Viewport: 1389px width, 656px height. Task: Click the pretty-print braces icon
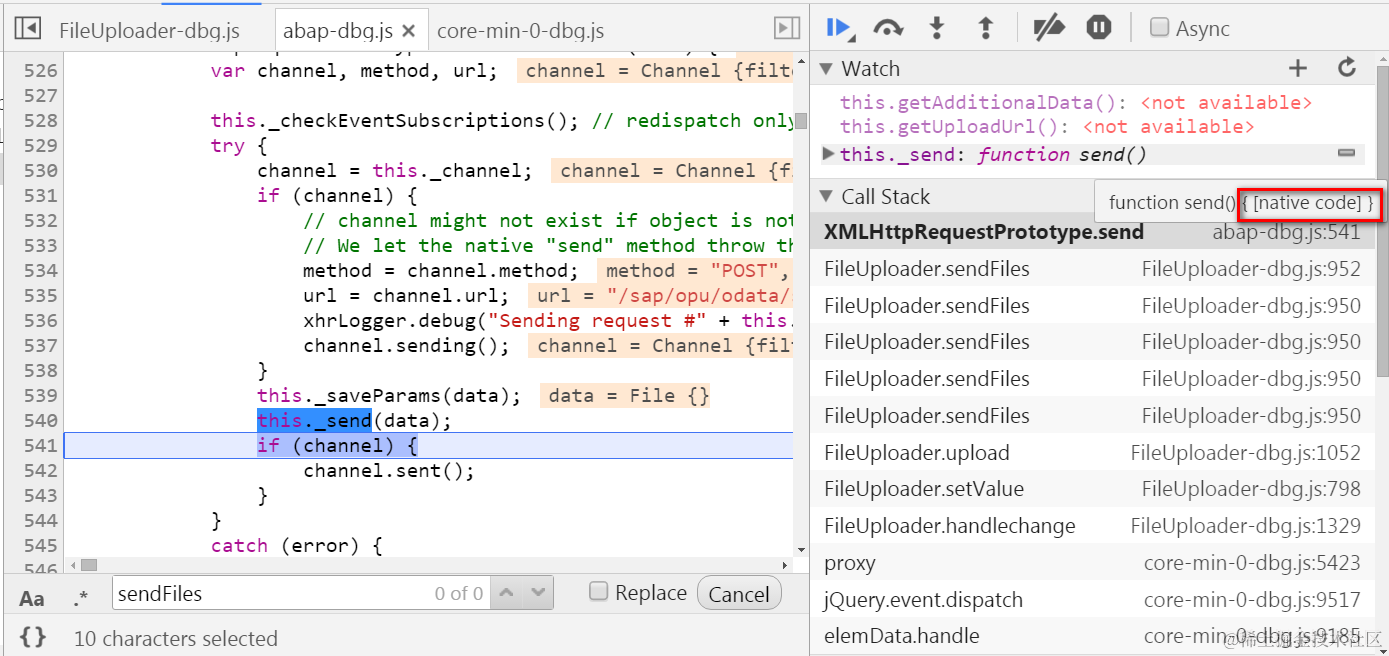click(x=32, y=638)
